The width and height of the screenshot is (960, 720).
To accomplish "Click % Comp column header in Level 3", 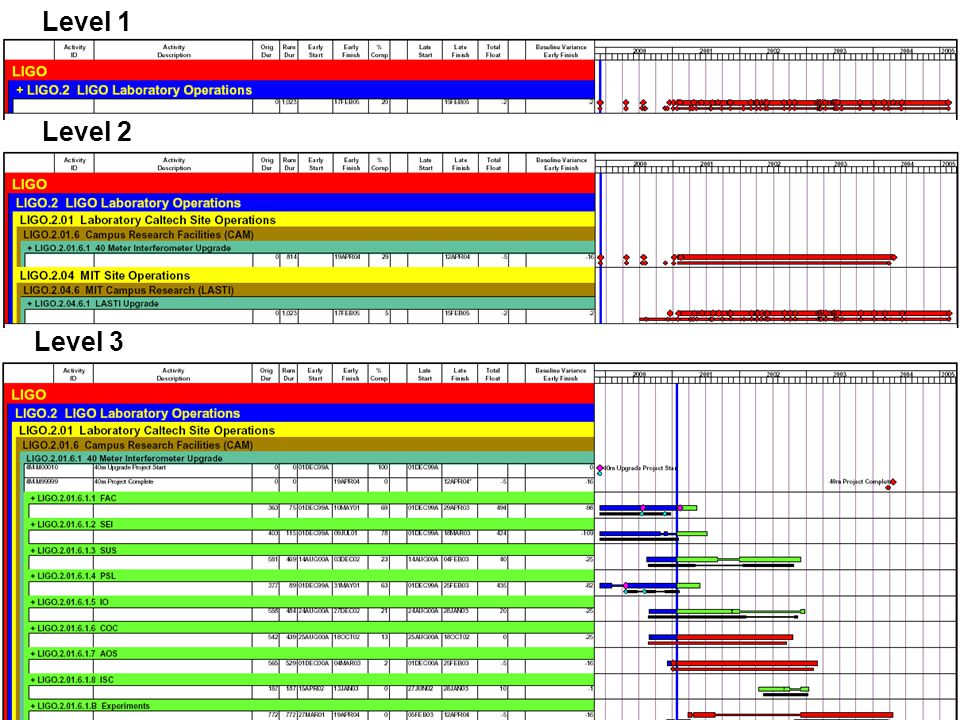I will click(379, 375).
